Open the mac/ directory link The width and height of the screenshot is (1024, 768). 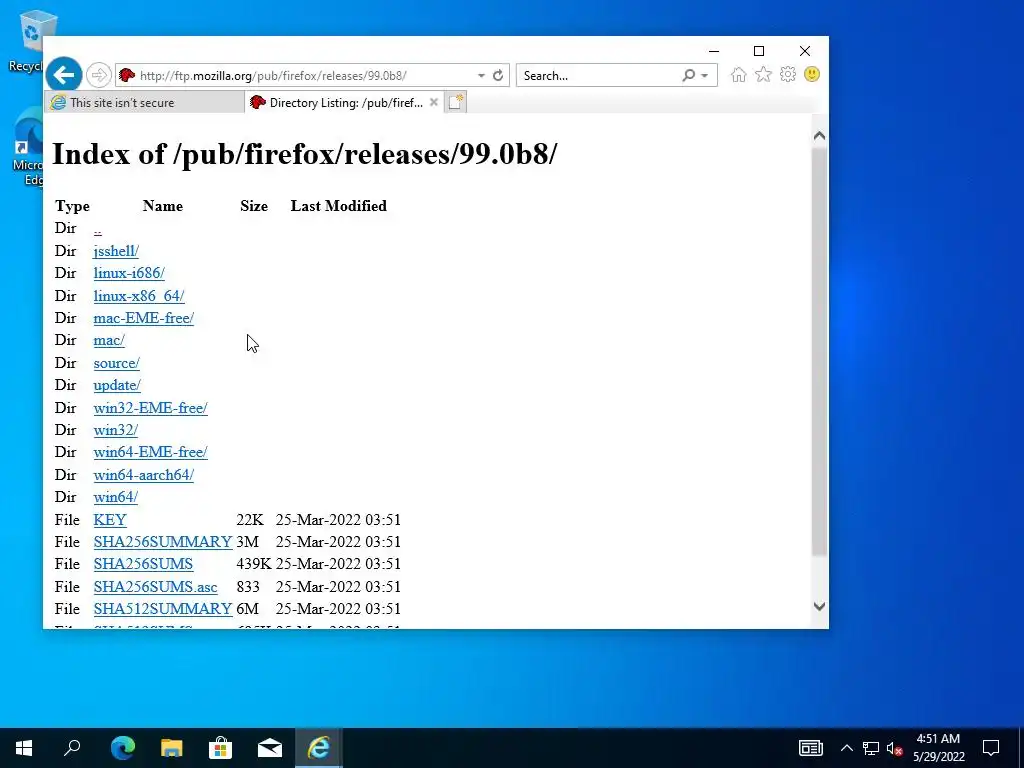click(109, 340)
